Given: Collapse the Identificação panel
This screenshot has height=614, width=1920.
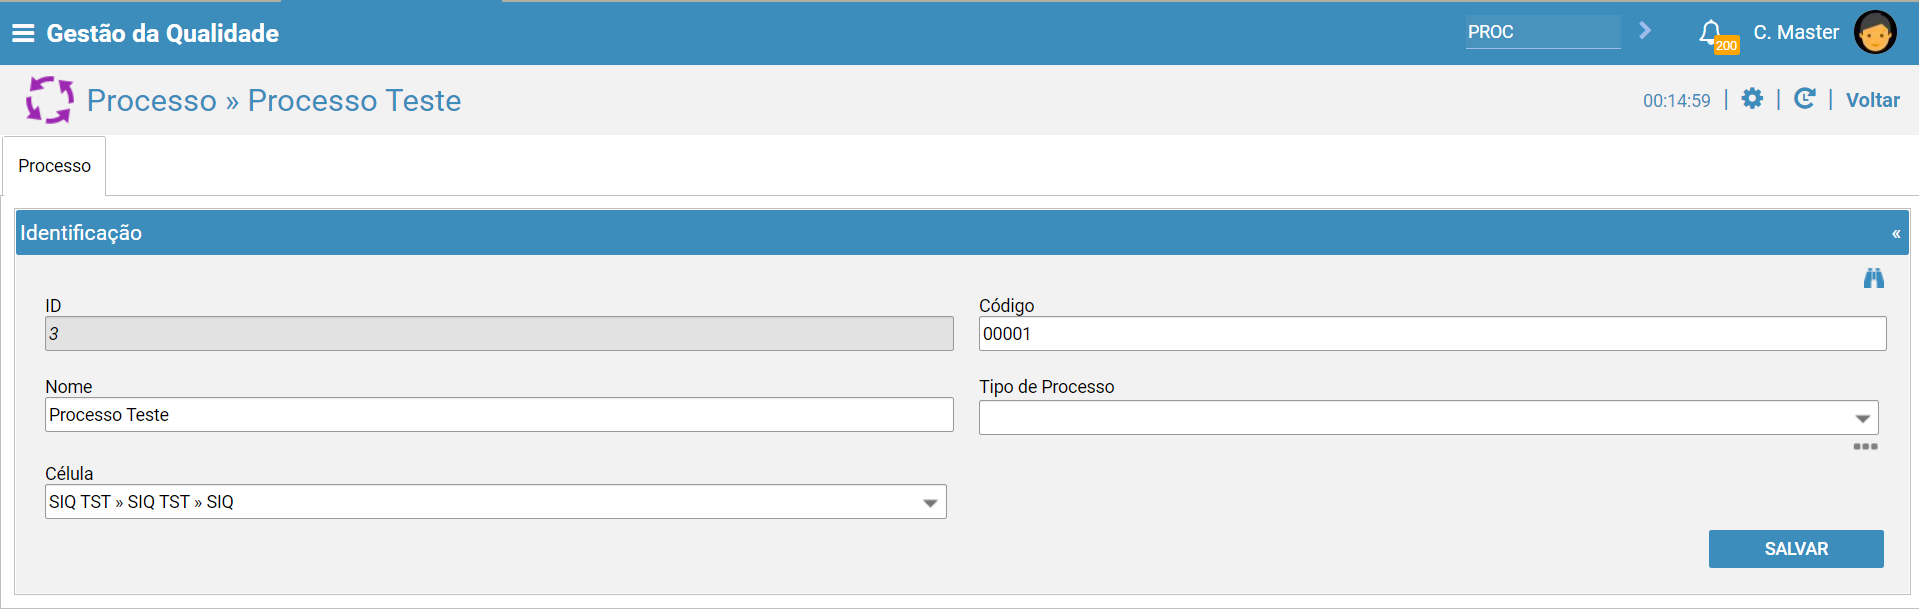Looking at the screenshot, I should 1896,233.
